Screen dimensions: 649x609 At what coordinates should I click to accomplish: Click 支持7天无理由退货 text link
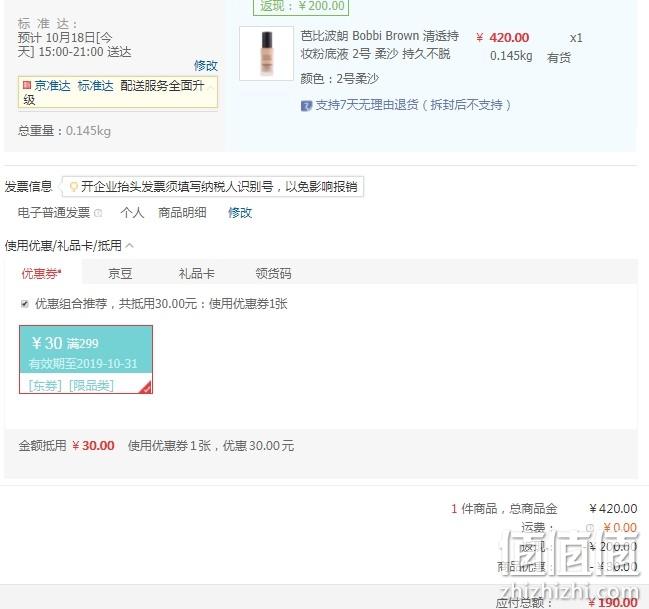(x=413, y=105)
